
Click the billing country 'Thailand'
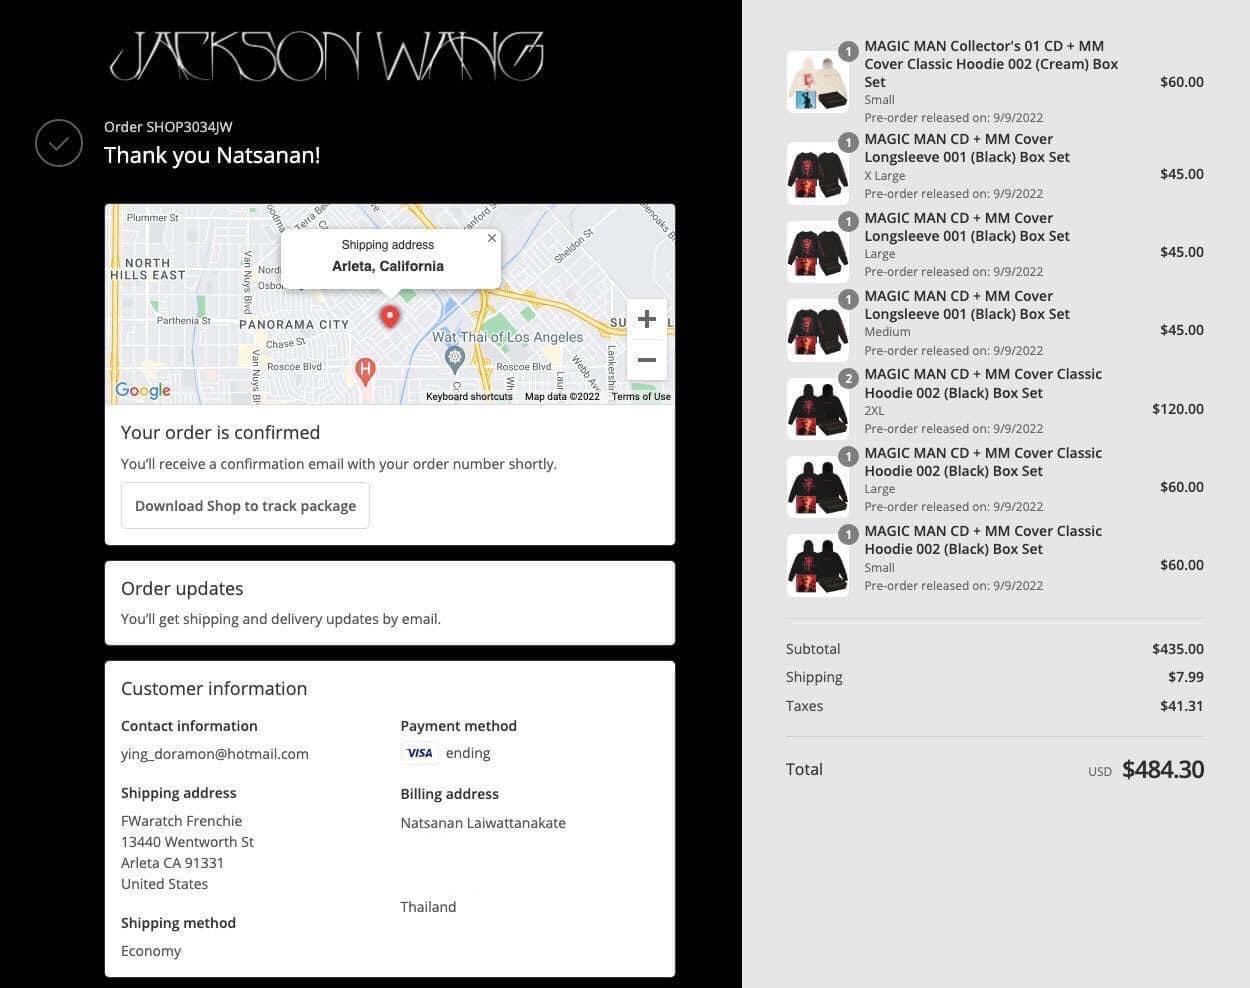pos(428,907)
